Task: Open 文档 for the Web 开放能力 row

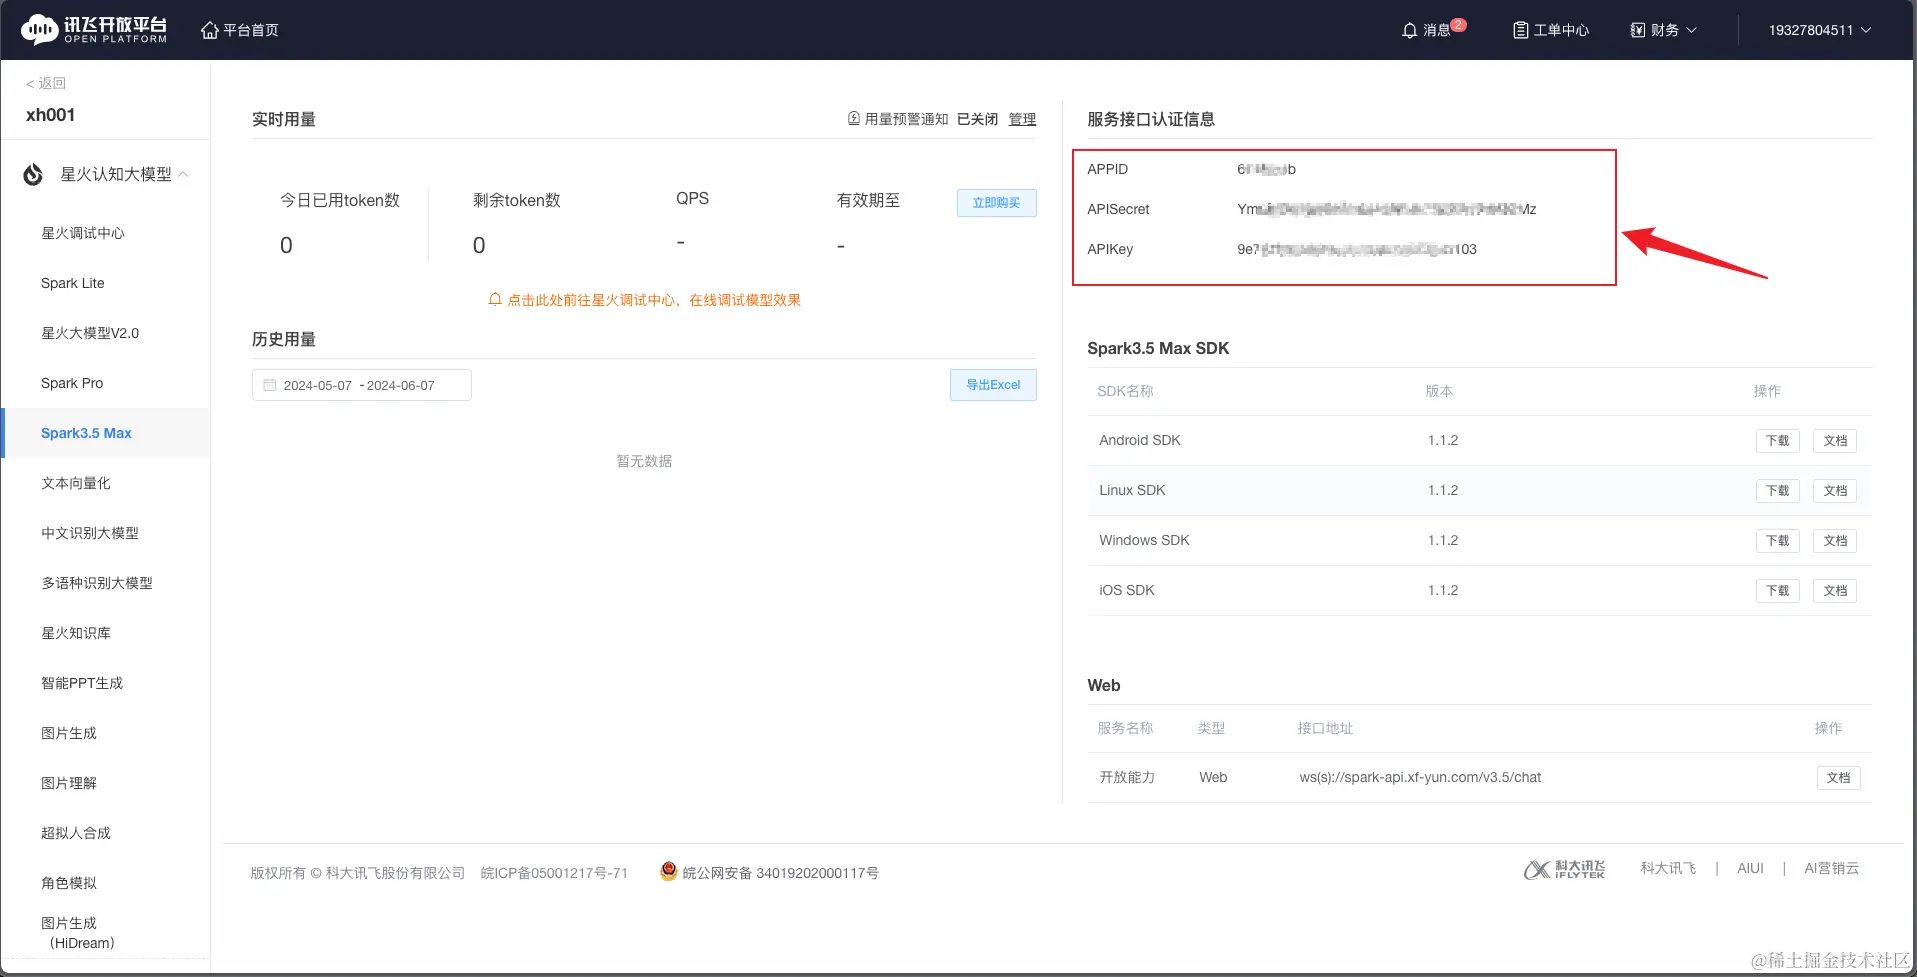Action: (x=1838, y=778)
